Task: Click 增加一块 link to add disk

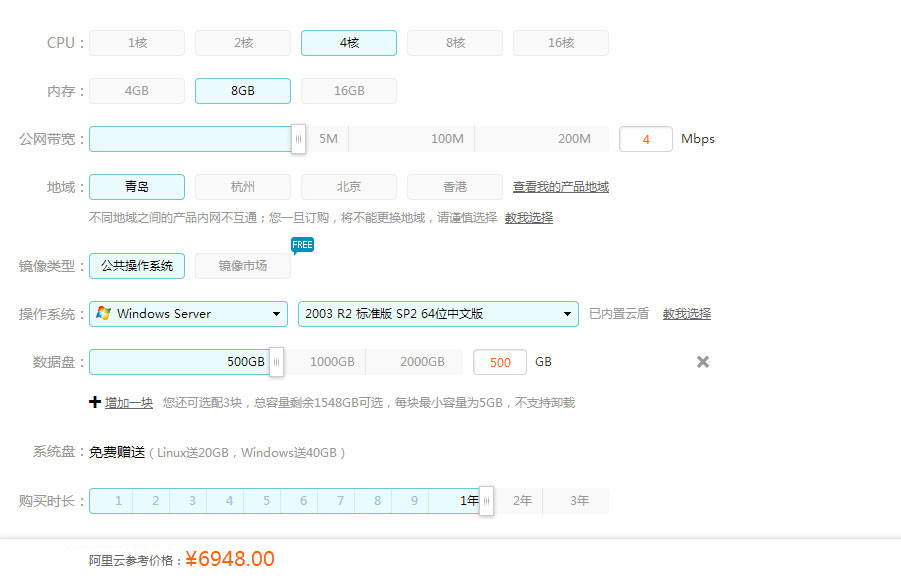Action: tap(129, 403)
